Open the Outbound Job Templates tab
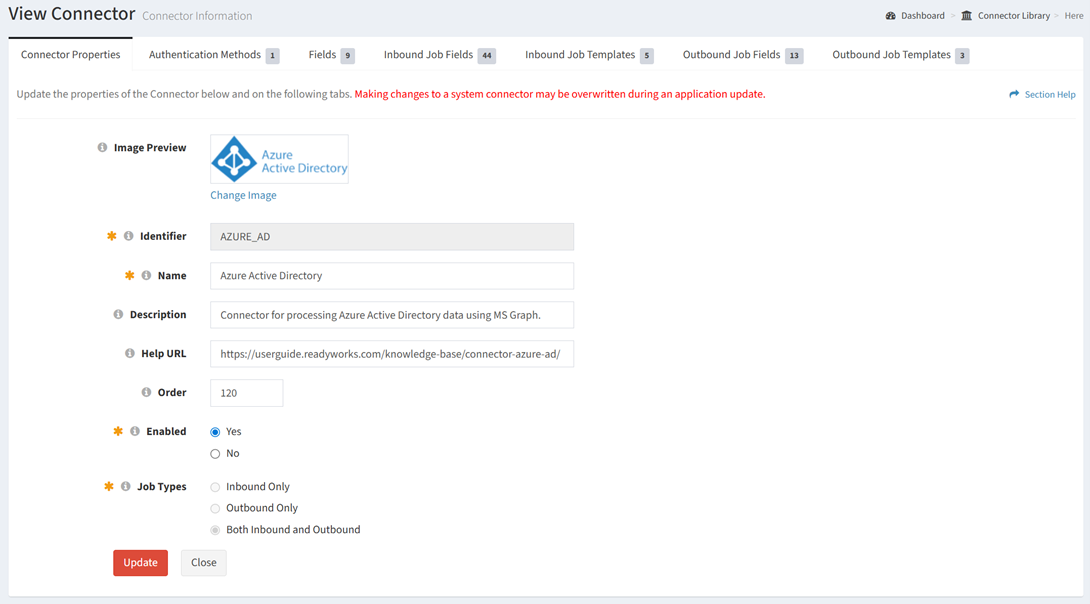This screenshot has height=604, width=1090. pos(899,55)
